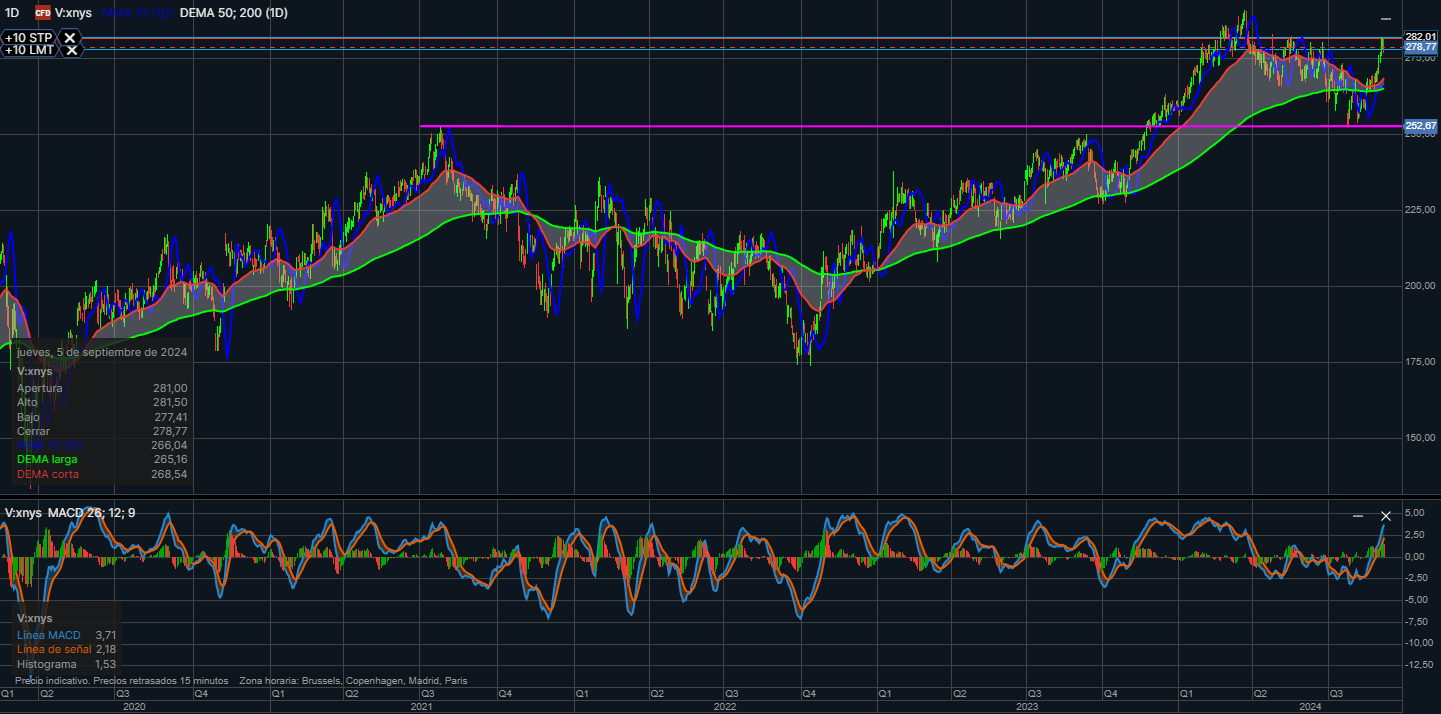Click the 282,01 stop price tag
The height and width of the screenshot is (714, 1441).
click(1420, 37)
